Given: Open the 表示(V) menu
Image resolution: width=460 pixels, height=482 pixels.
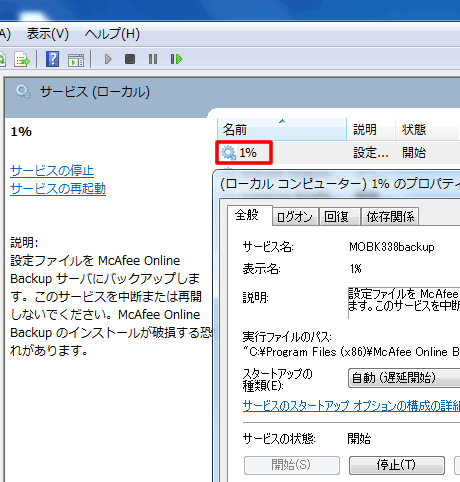Looking at the screenshot, I should click(48, 34).
